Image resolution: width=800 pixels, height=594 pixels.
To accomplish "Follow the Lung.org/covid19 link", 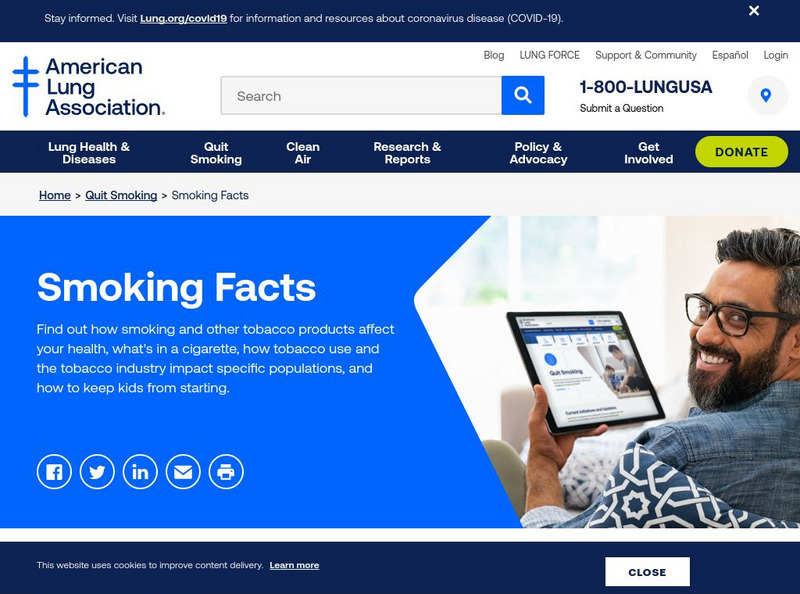I will [183, 18].
